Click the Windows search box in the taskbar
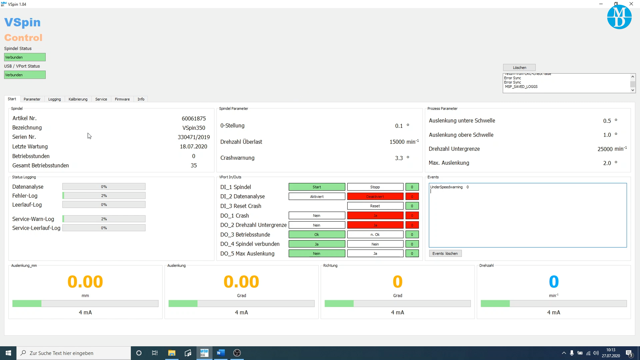The width and height of the screenshot is (640, 360). (x=74, y=353)
